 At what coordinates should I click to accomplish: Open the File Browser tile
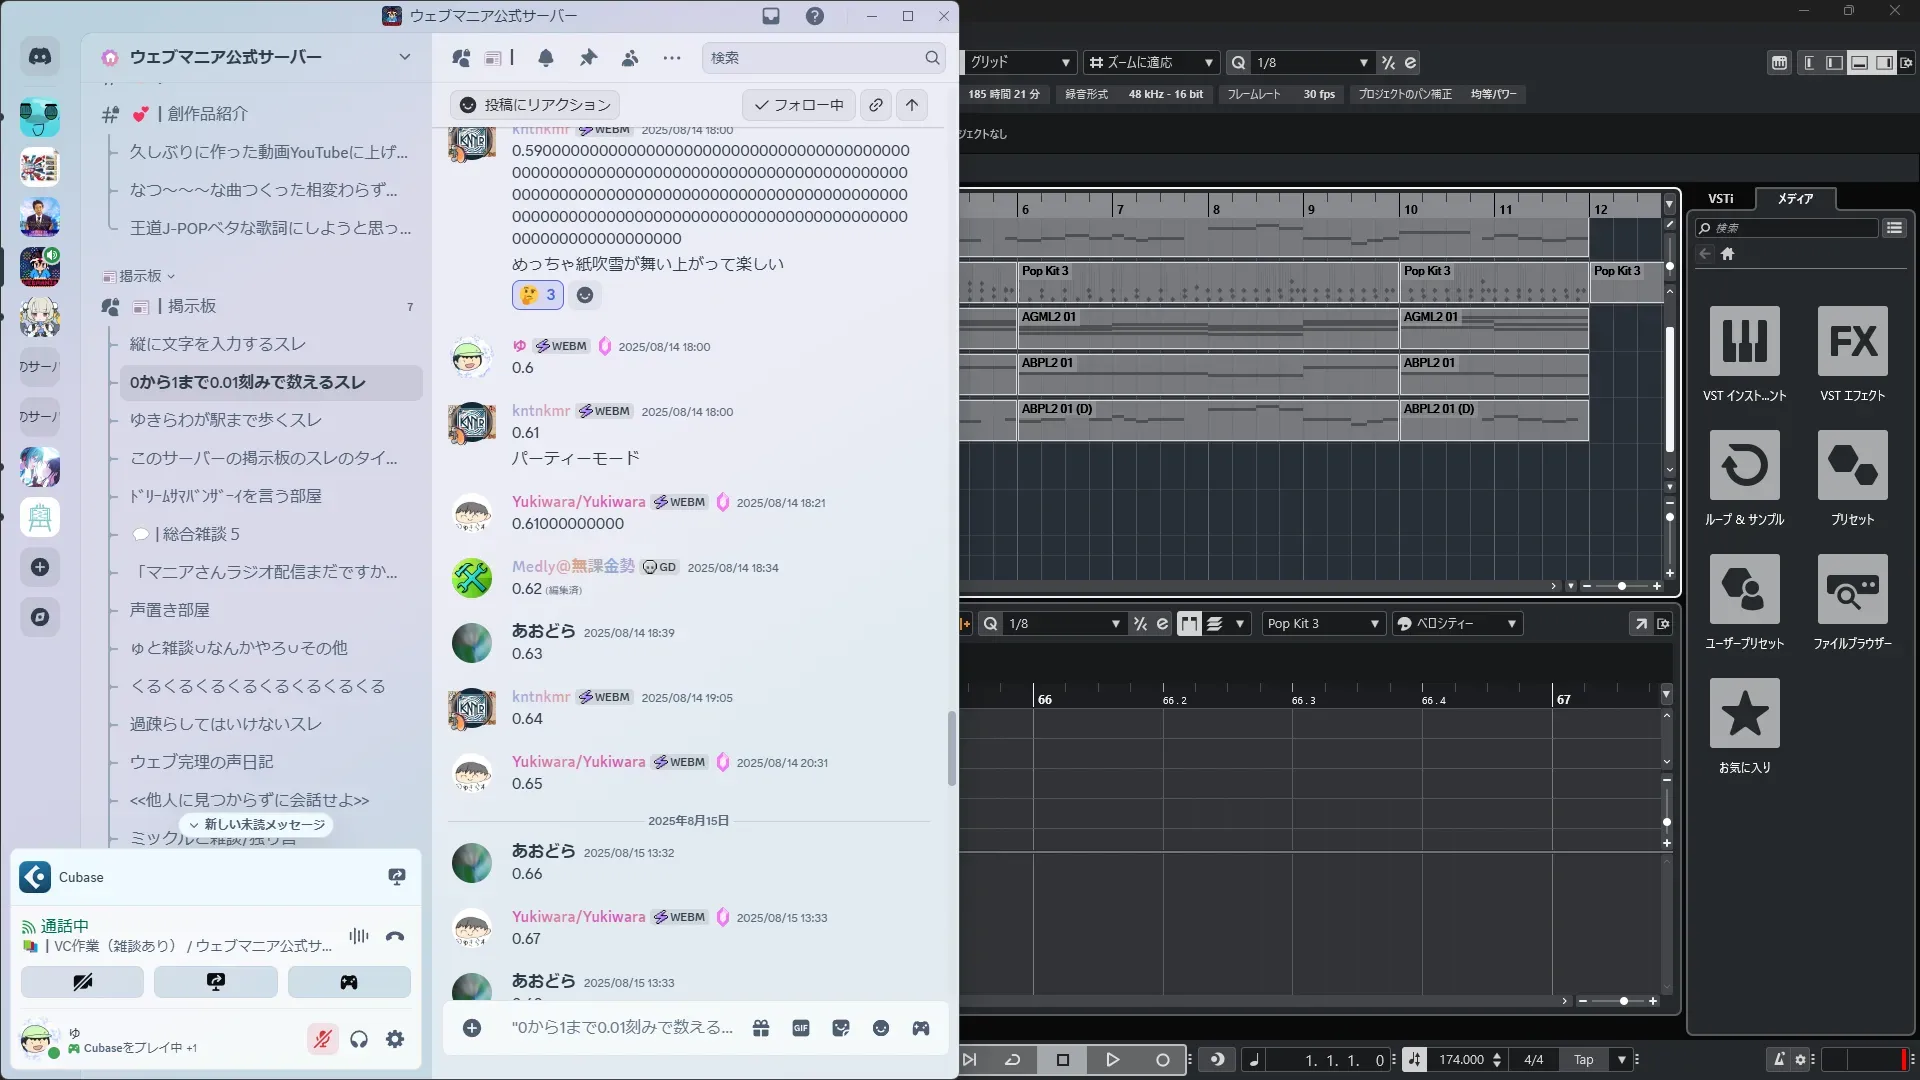(x=1852, y=589)
